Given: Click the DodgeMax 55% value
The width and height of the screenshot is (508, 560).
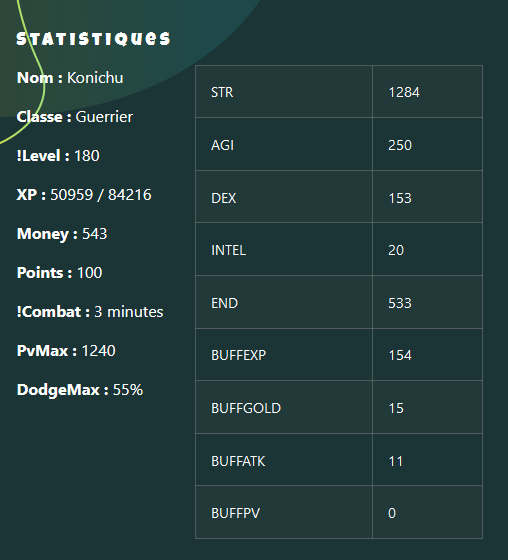Looking at the screenshot, I should pos(128,390).
